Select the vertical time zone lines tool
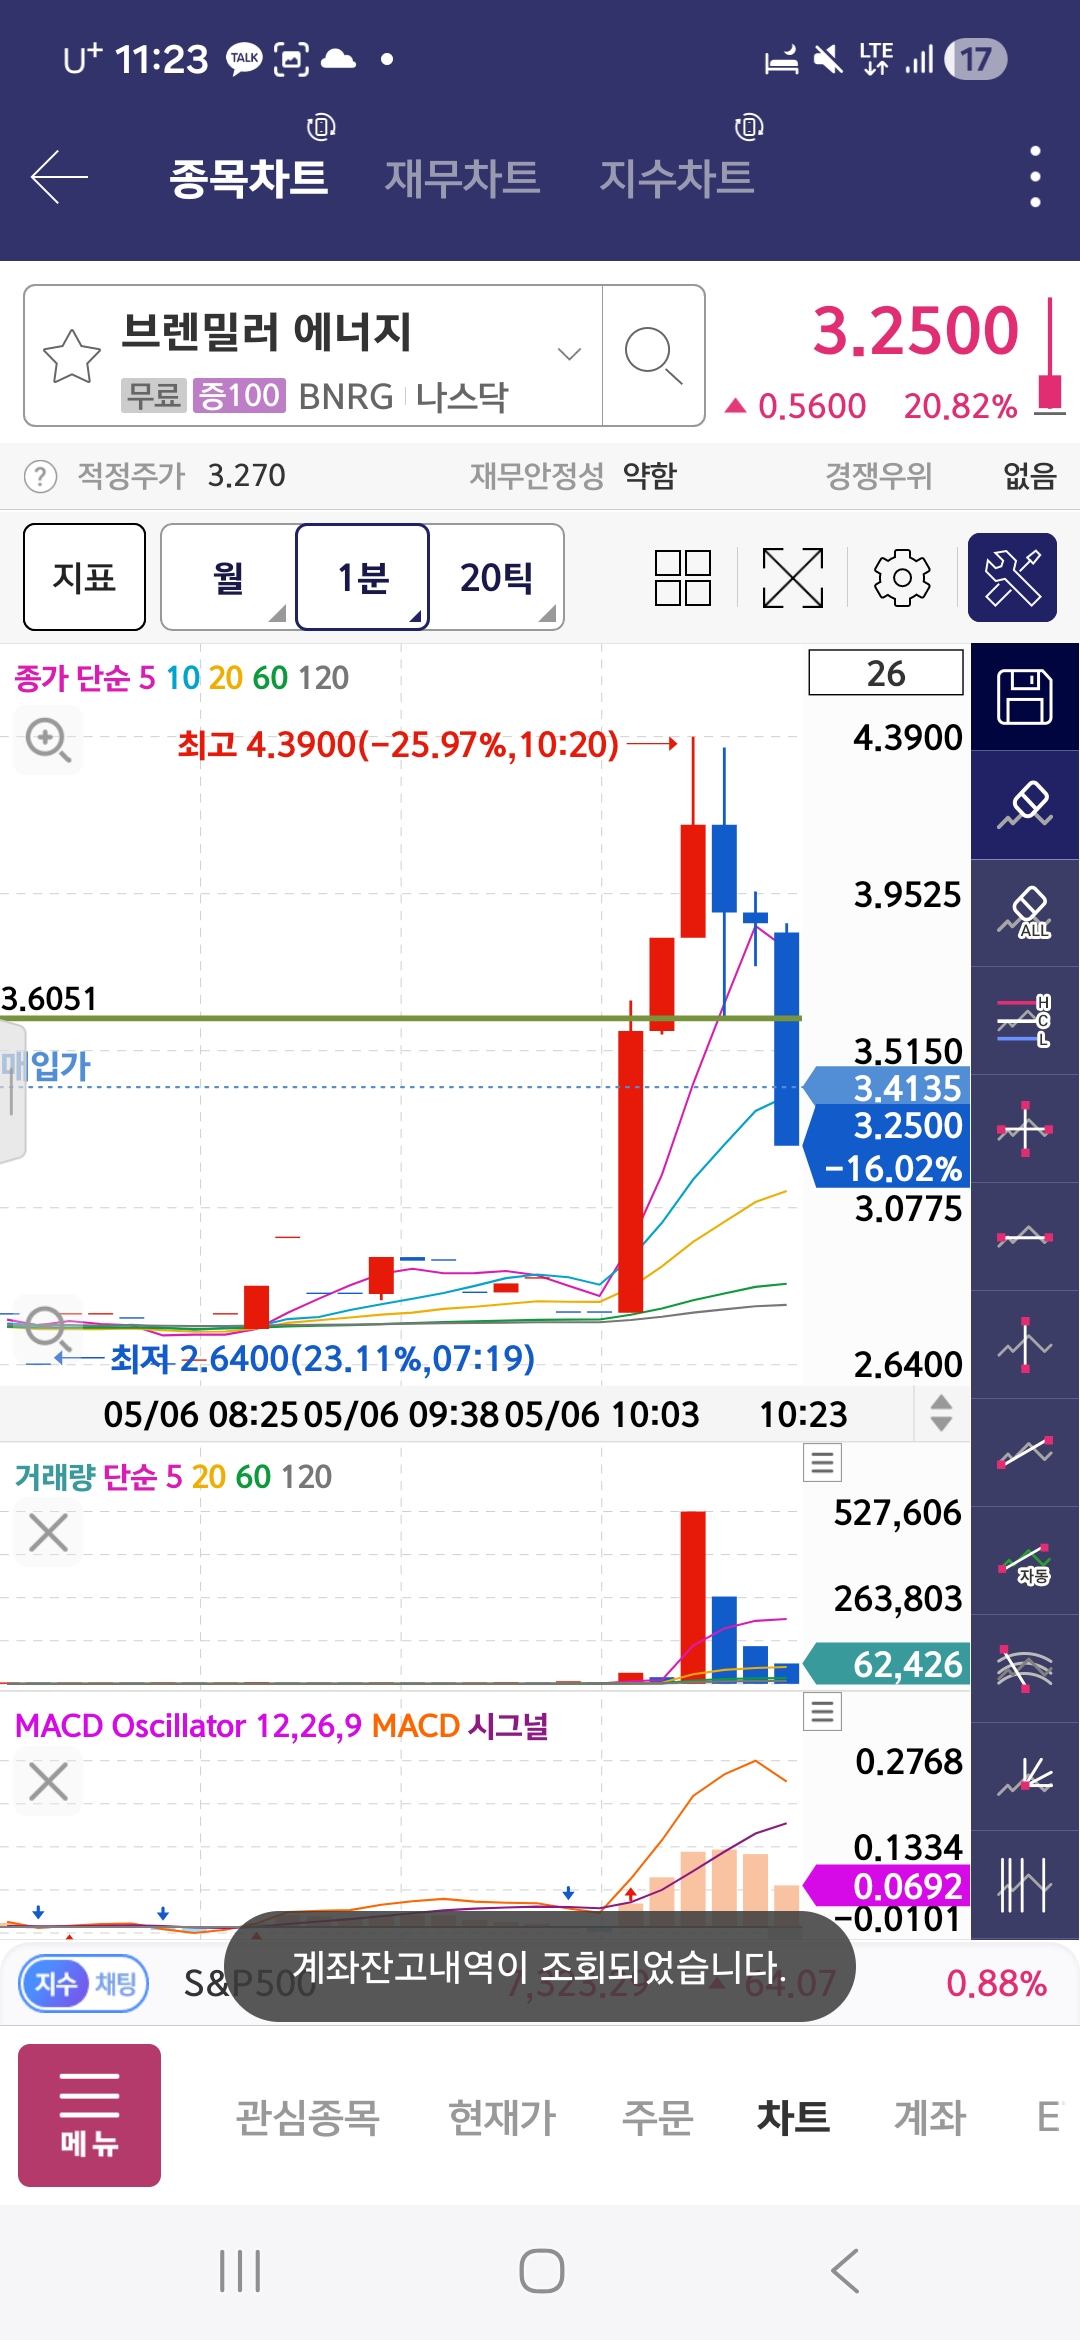The height and width of the screenshot is (2340, 1080). [x=1025, y=1885]
